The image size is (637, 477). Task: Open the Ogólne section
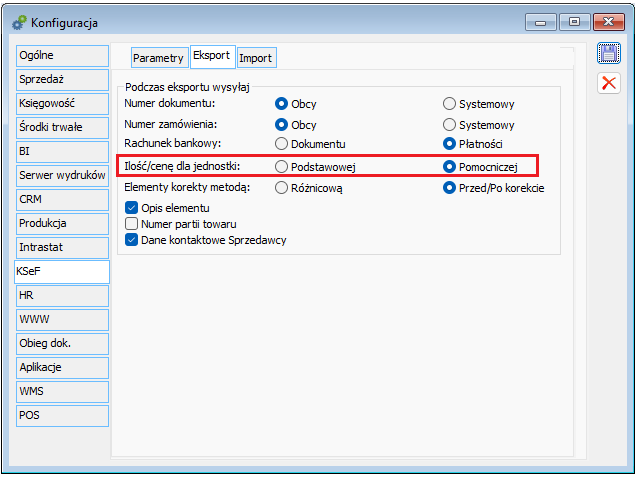(x=61, y=55)
